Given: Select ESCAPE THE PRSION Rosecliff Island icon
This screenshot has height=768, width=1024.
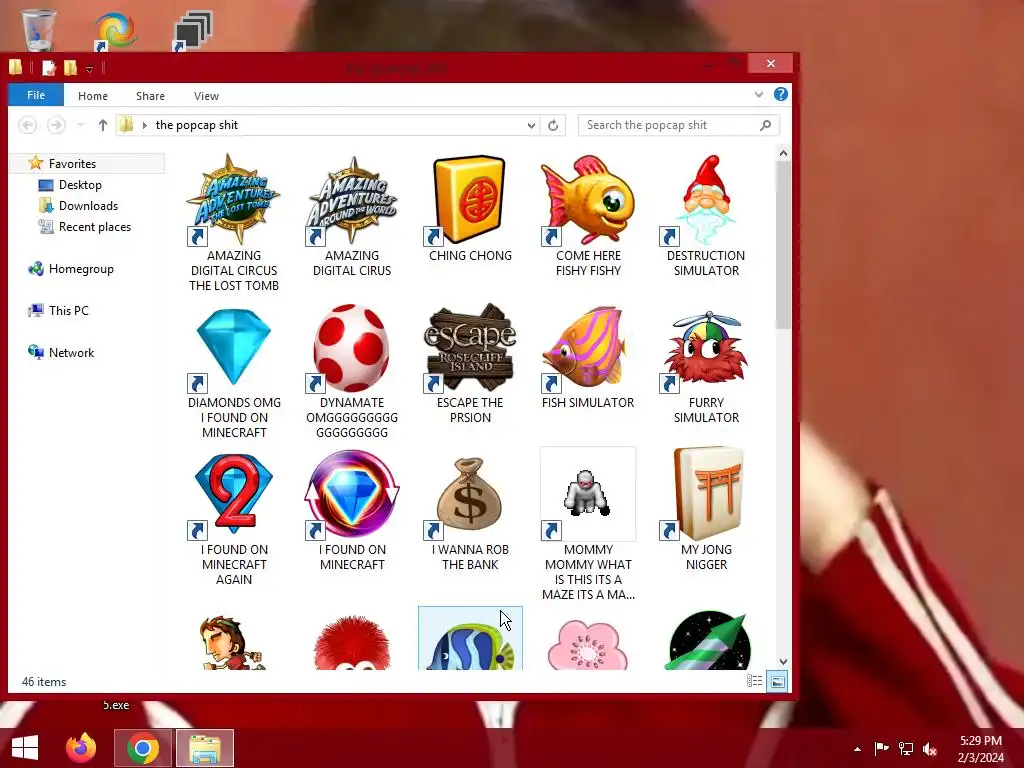Looking at the screenshot, I should pos(470,347).
